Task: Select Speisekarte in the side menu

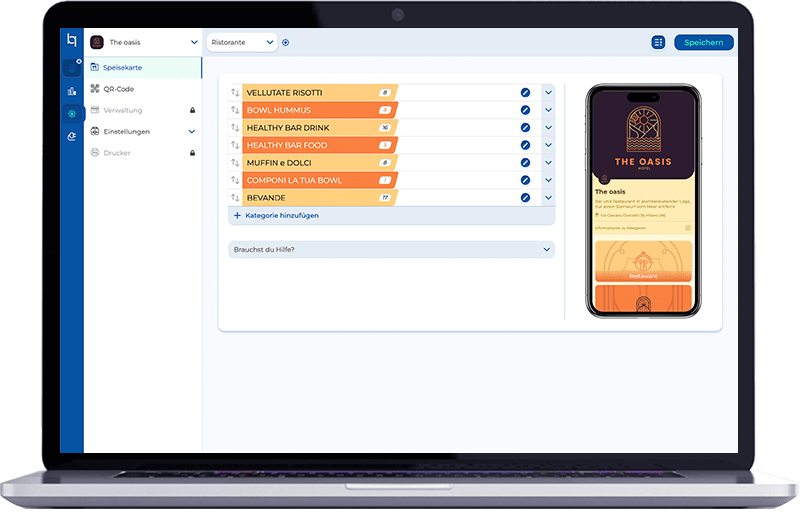Action: tap(125, 68)
